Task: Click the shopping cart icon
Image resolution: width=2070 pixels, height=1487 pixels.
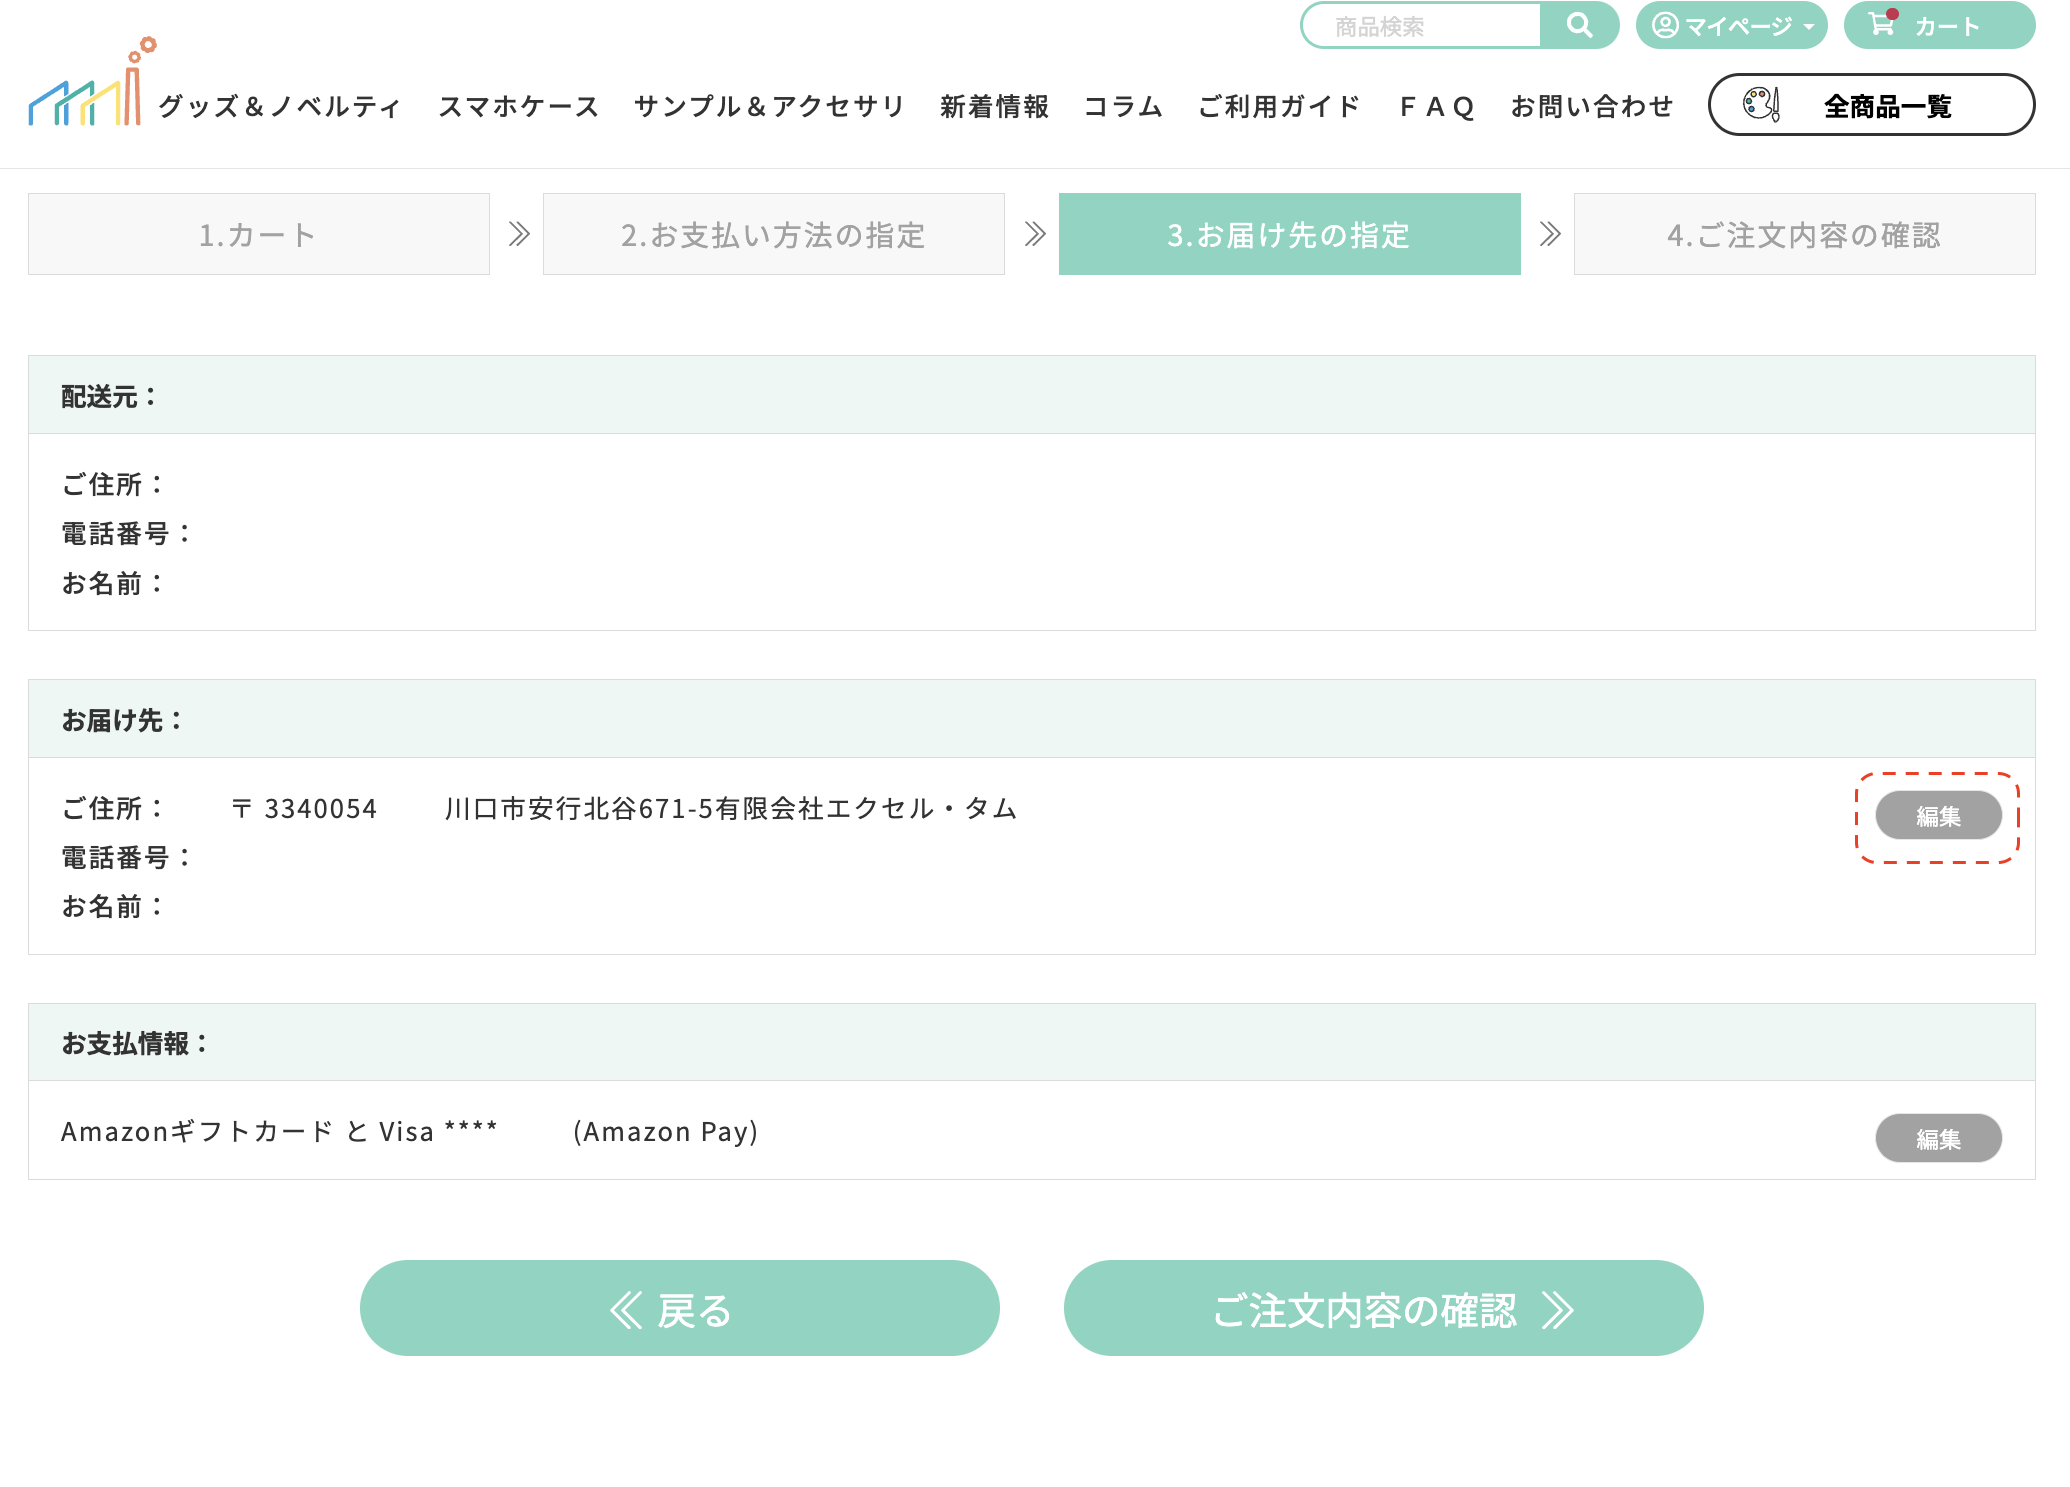Action: 1882,22
